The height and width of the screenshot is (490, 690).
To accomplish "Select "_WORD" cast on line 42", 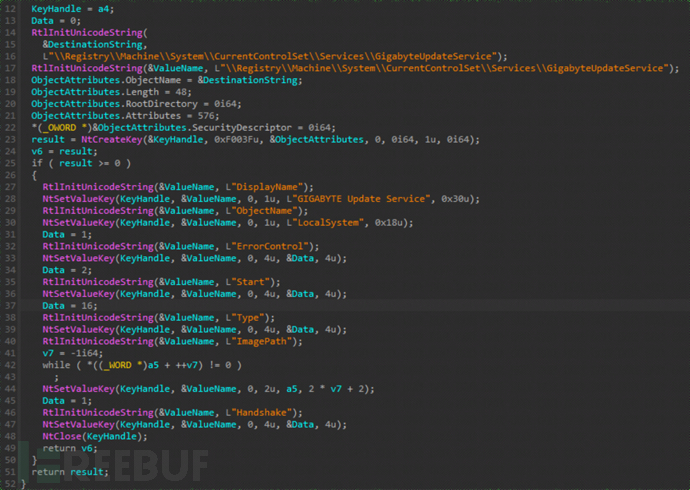I will (117, 365).
